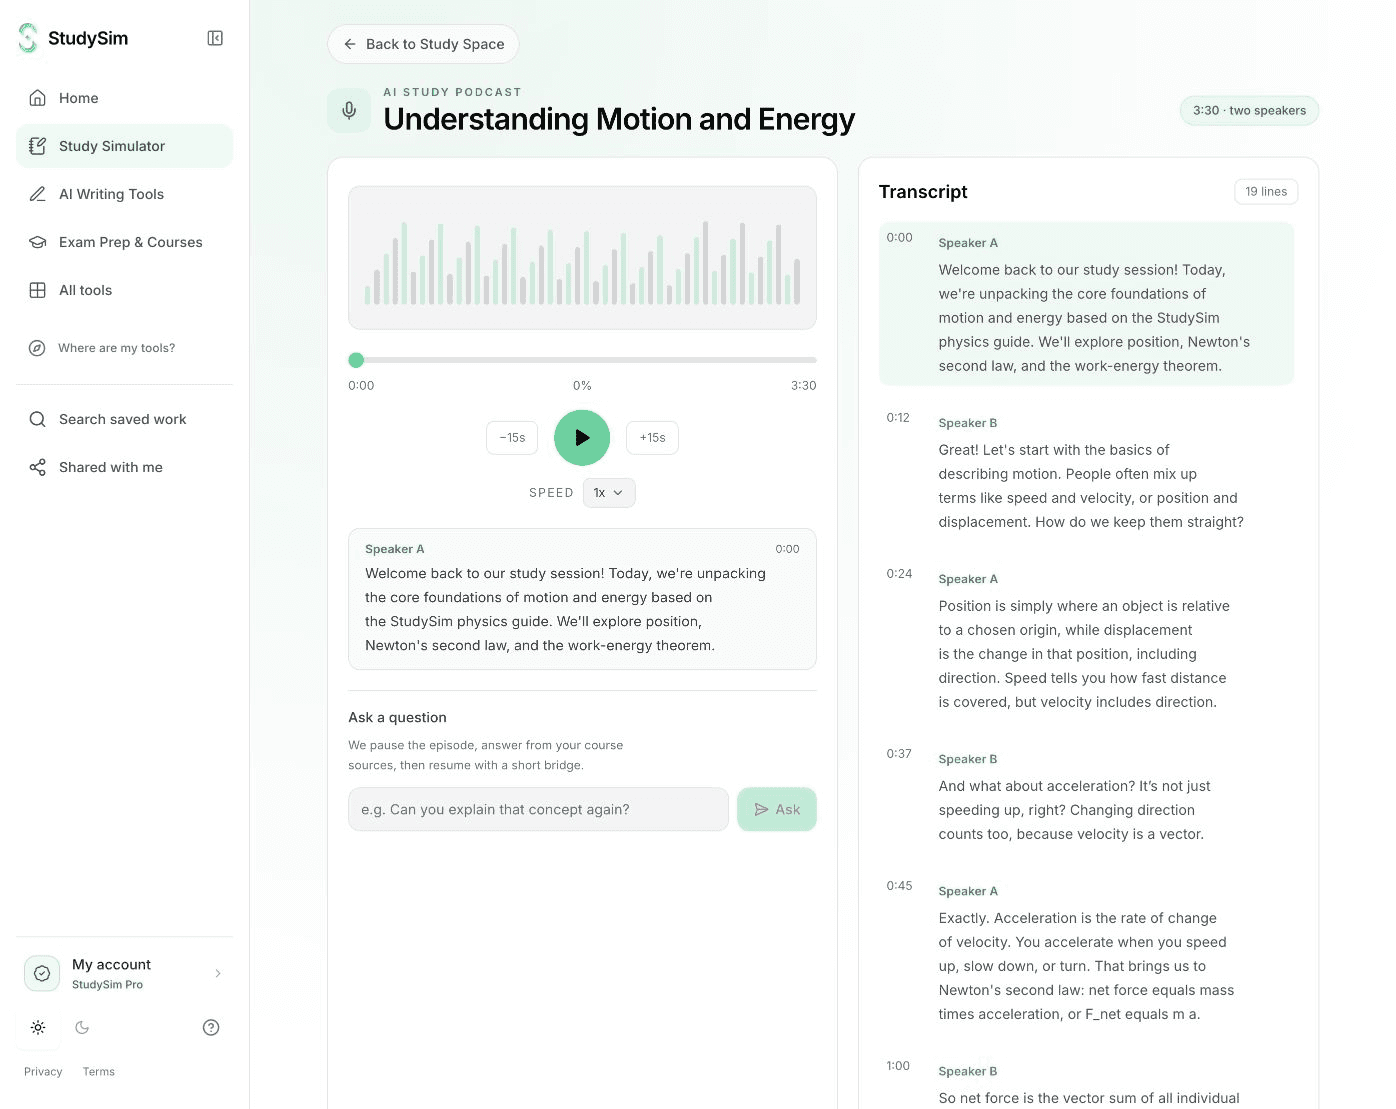Click the 19 lines badge
Image resolution: width=1396 pixels, height=1109 pixels.
[1266, 192]
